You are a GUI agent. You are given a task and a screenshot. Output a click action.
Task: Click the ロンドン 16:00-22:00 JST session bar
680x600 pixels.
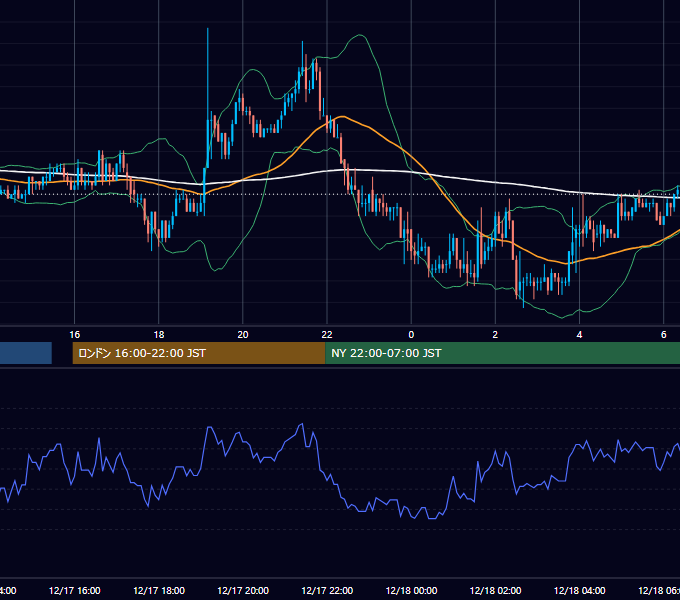(x=199, y=353)
